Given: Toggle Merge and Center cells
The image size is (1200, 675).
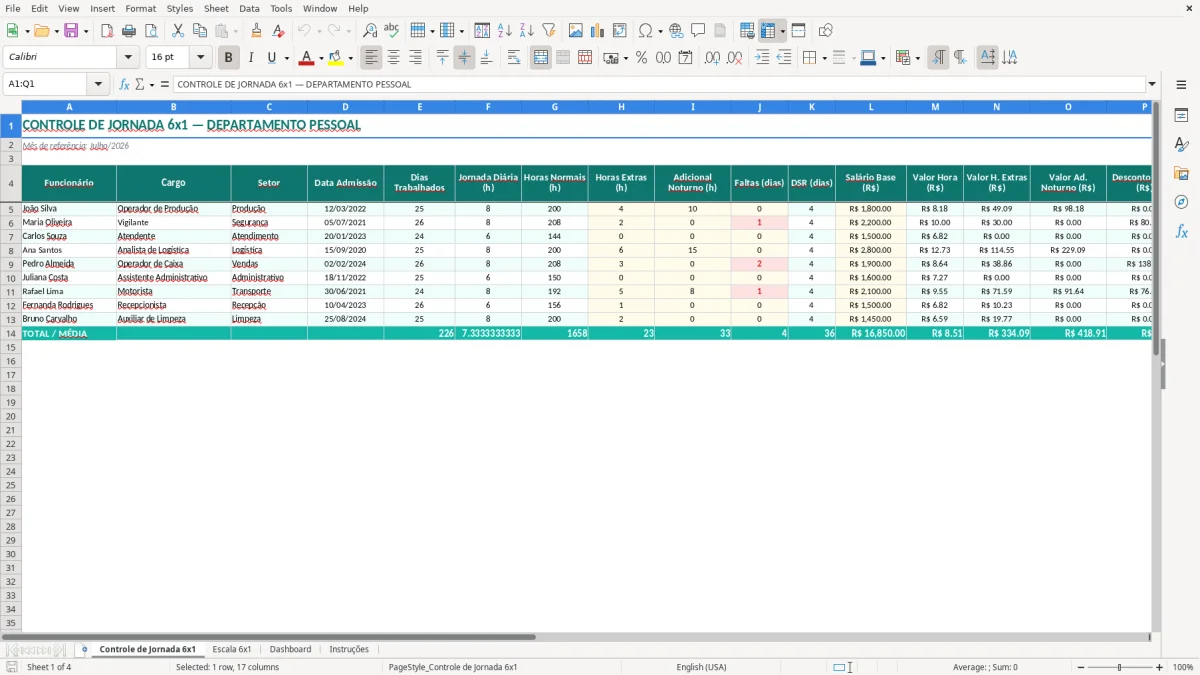Looking at the screenshot, I should pos(541,58).
